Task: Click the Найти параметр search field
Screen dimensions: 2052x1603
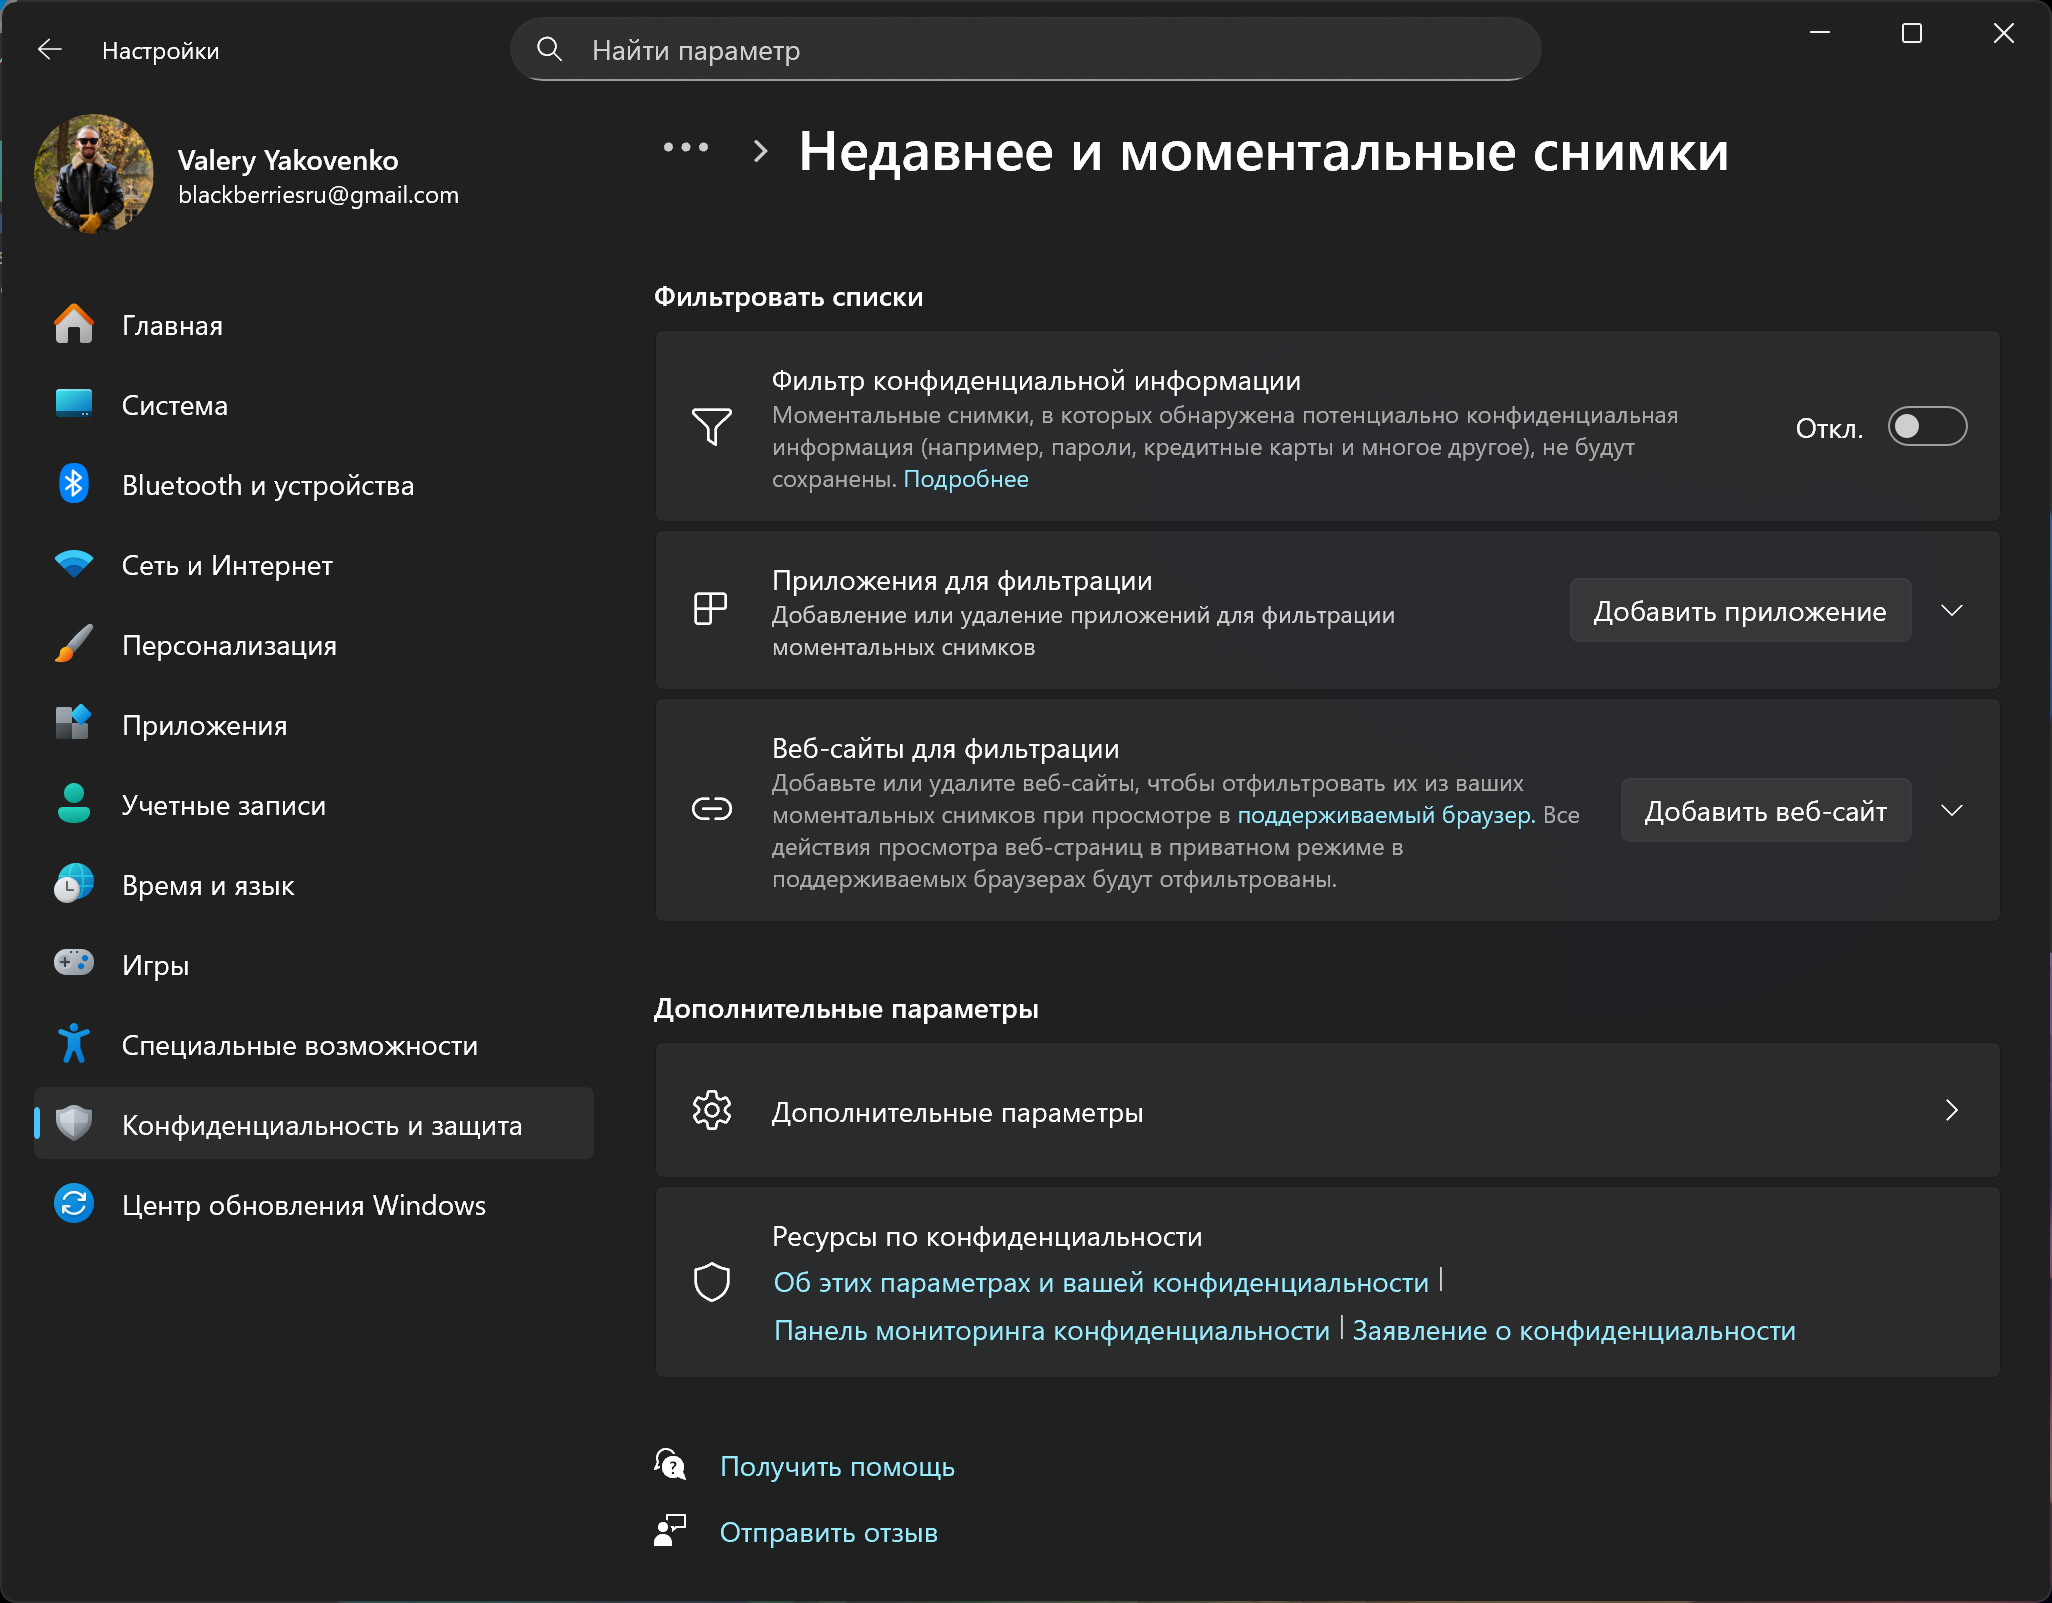Action: pyautogui.click(x=1024, y=50)
